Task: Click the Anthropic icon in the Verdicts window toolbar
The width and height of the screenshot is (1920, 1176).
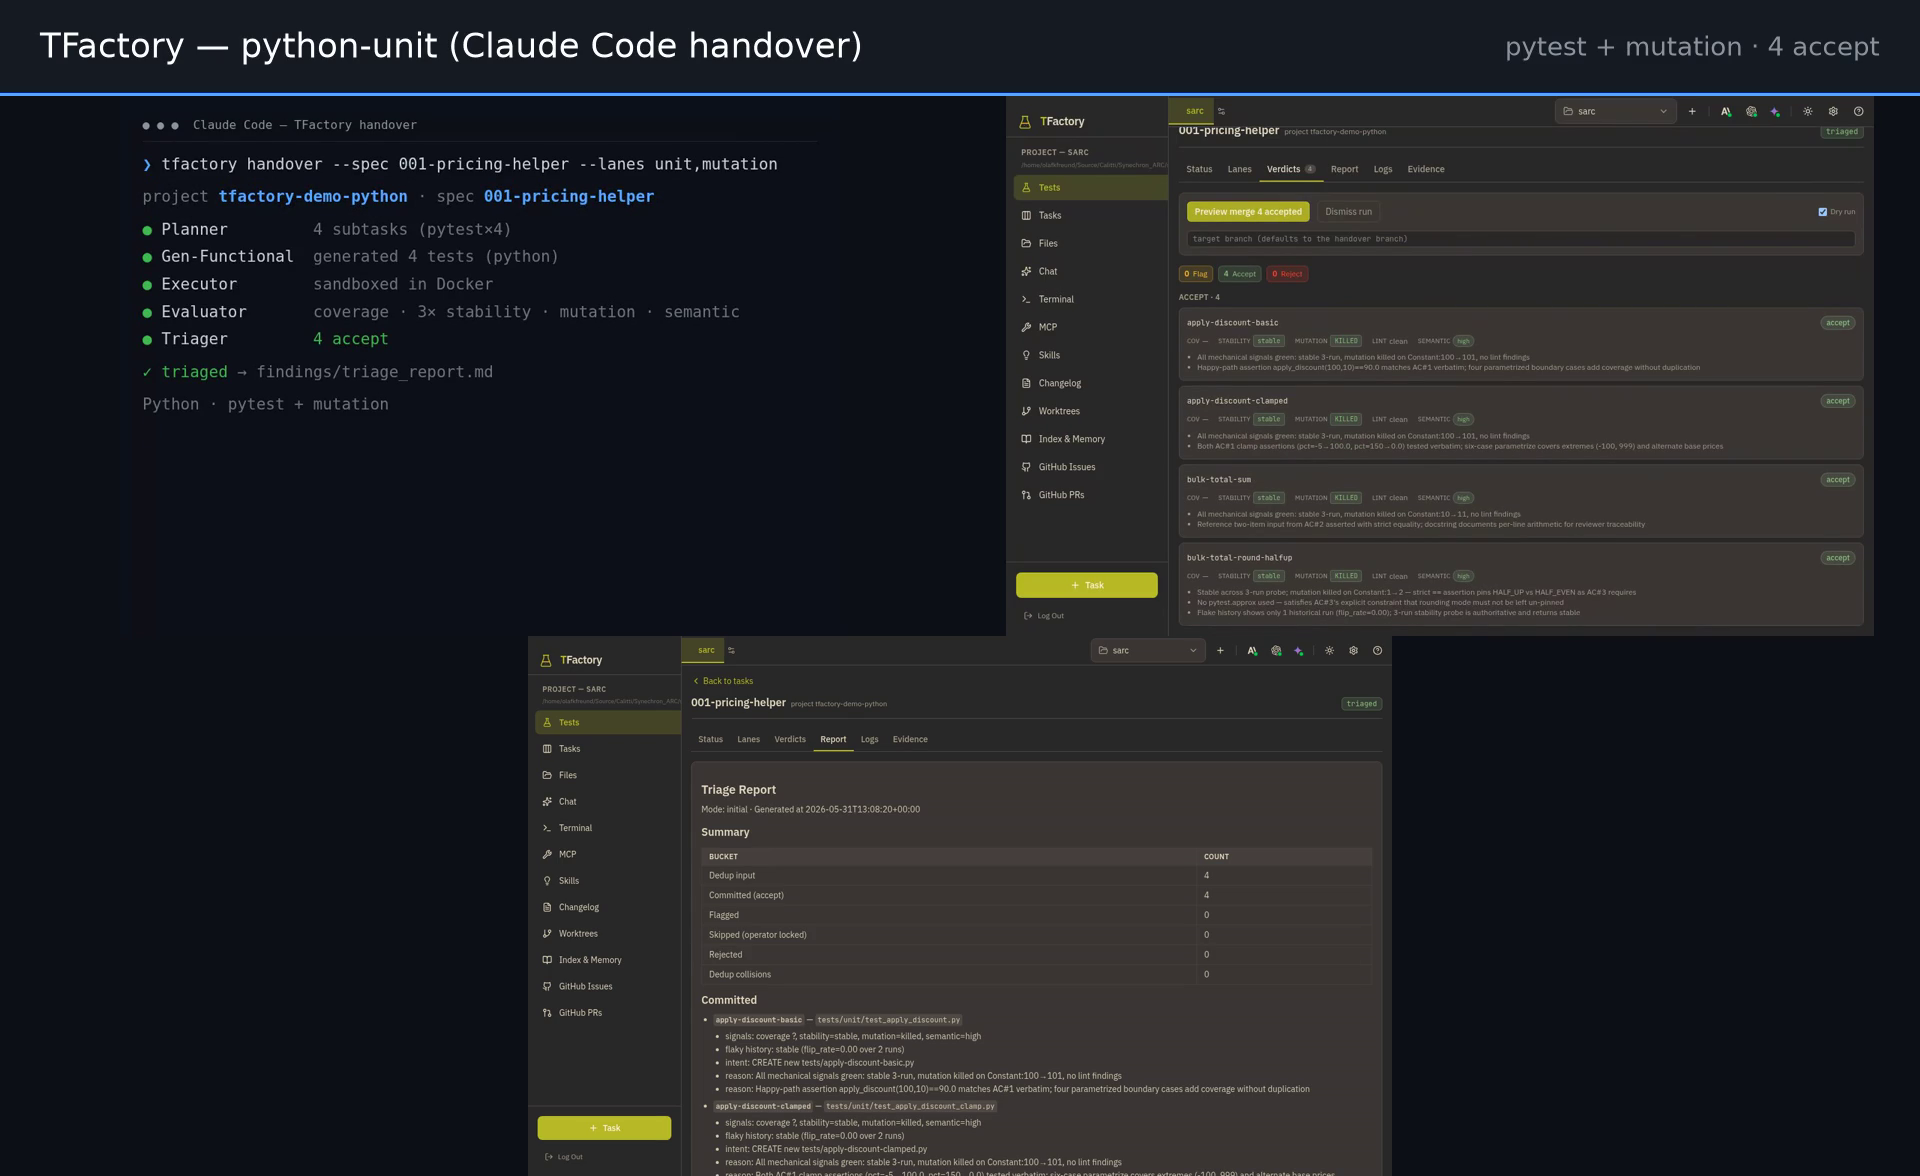Action: pyautogui.click(x=1726, y=112)
